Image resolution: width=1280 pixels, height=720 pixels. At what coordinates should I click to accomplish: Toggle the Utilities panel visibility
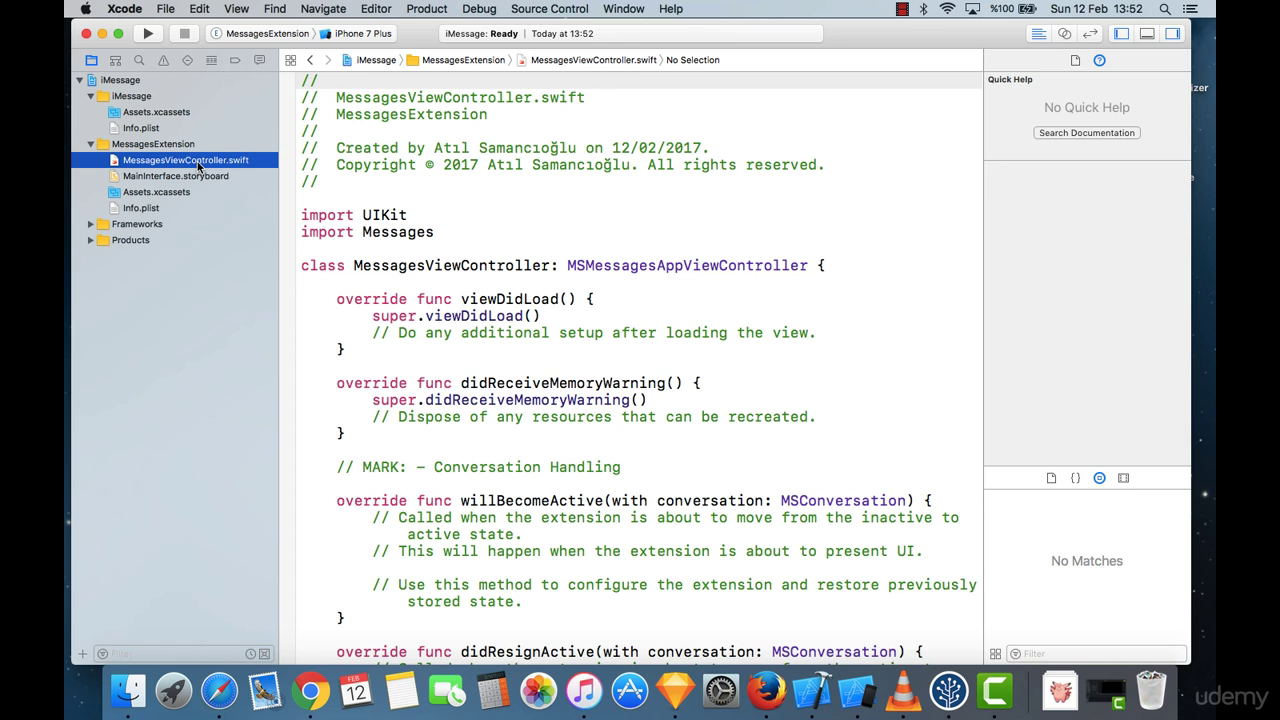(1172, 33)
